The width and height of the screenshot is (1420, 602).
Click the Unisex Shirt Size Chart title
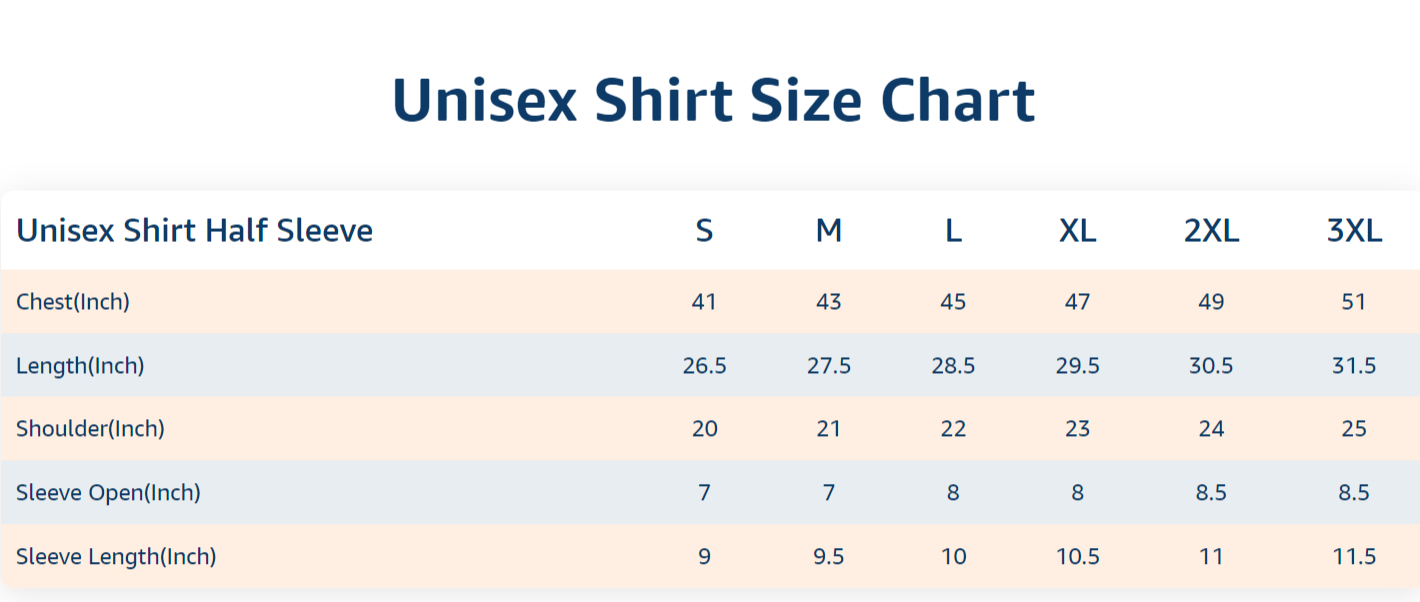(713, 100)
